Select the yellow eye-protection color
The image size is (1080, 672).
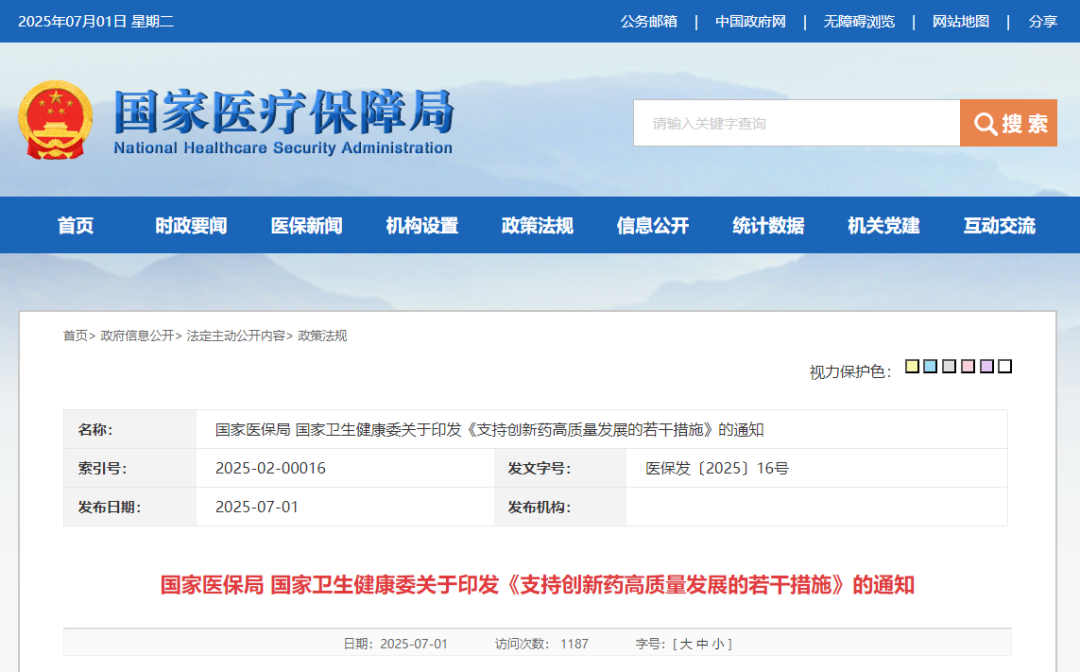[x=912, y=366]
